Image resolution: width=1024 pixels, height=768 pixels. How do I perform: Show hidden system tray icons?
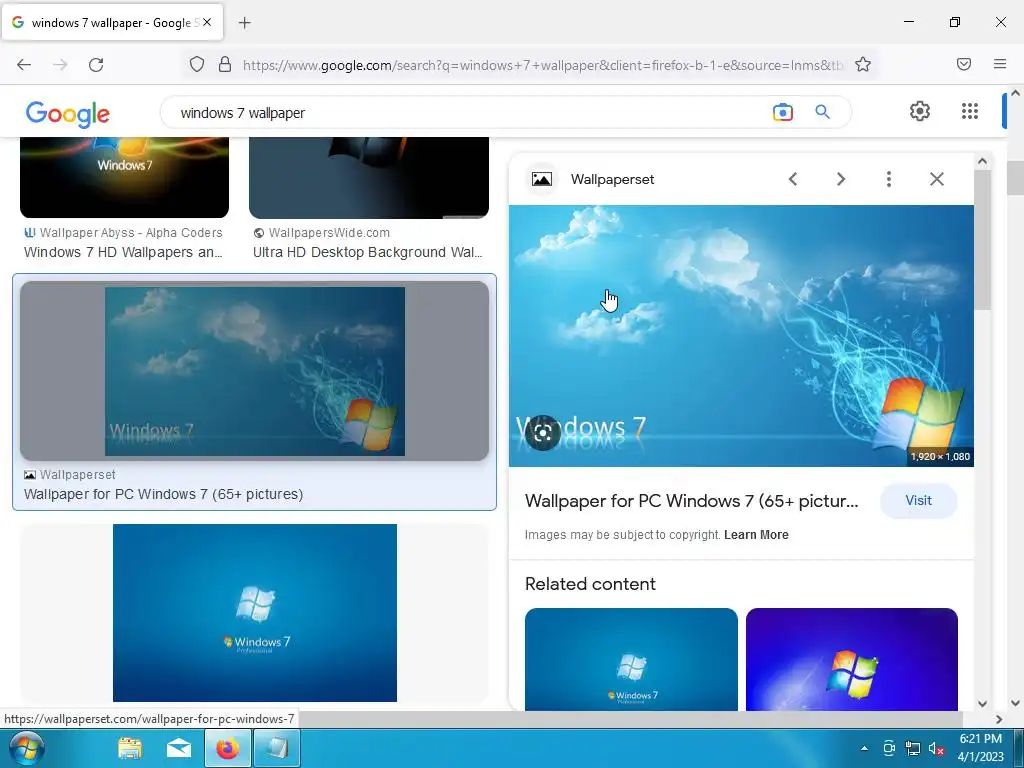click(x=865, y=748)
